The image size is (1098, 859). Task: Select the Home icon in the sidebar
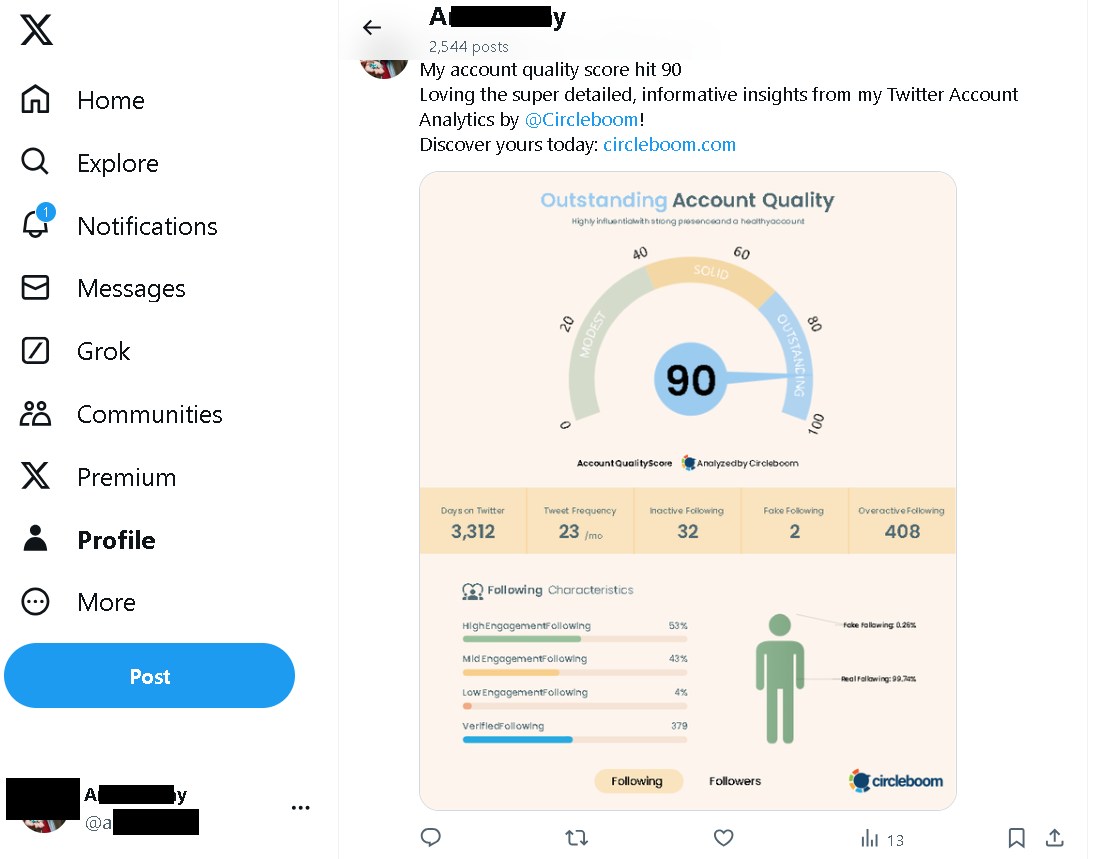[x=34, y=100]
